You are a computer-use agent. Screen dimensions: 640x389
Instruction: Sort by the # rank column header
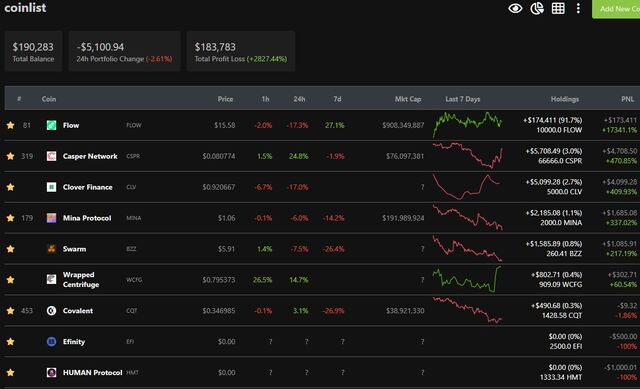pyautogui.click(x=19, y=99)
